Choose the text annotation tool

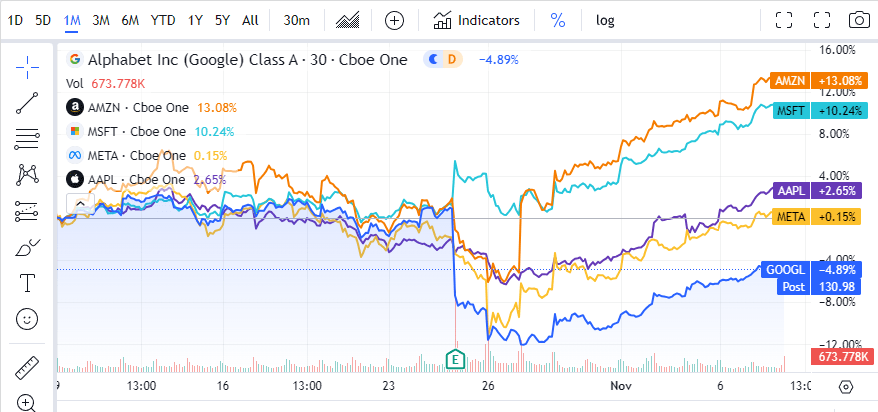[x=27, y=283]
